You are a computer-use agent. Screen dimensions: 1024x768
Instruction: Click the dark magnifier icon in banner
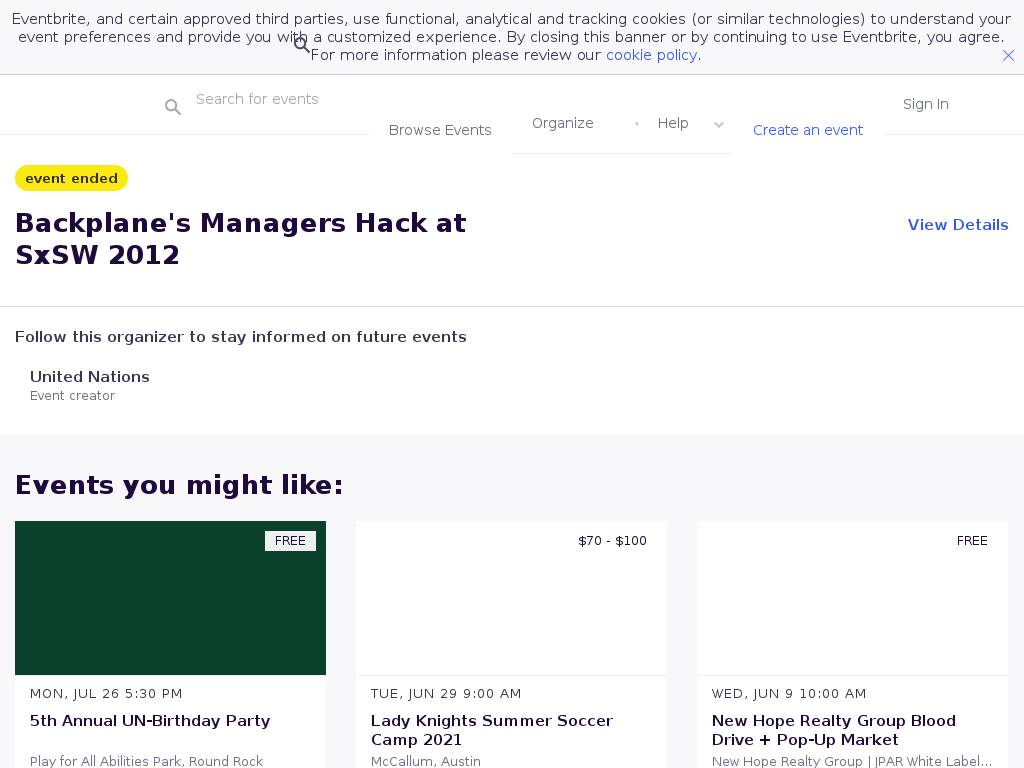[301, 45]
